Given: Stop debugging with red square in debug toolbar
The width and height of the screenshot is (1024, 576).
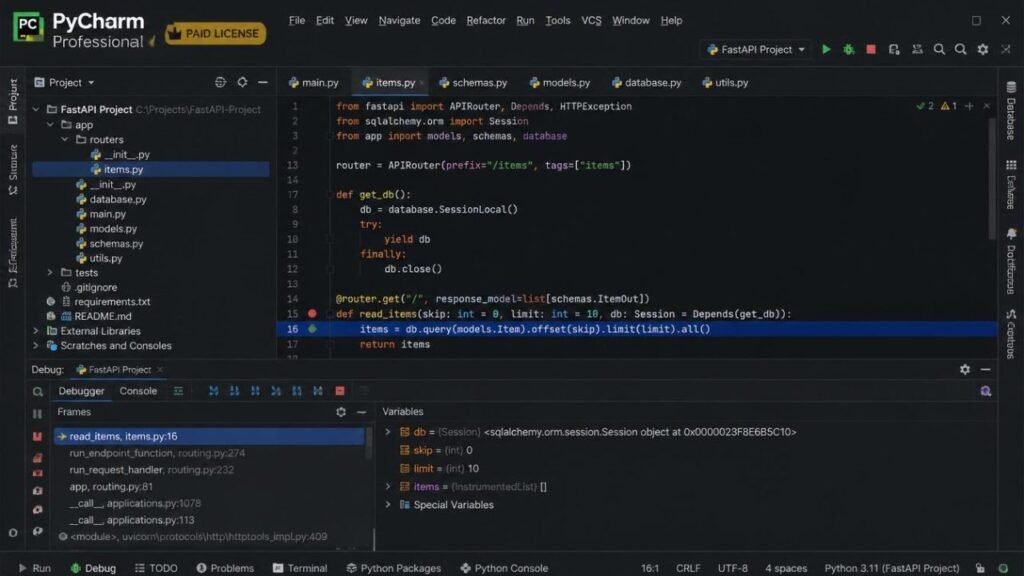Looking at the screenshot, I should coord(340,391).
